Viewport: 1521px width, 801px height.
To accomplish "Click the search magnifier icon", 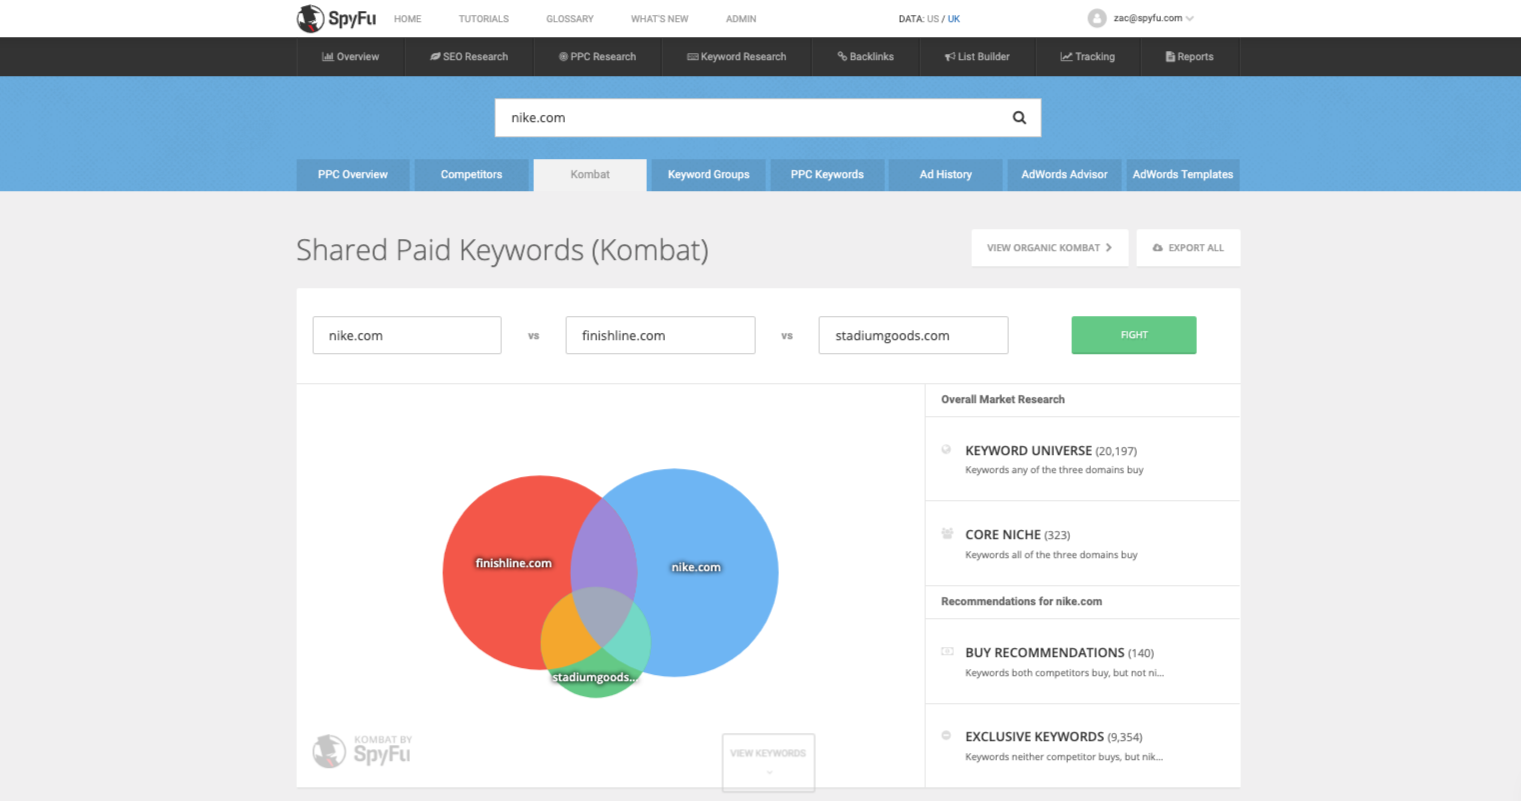I will (1019, 118).
